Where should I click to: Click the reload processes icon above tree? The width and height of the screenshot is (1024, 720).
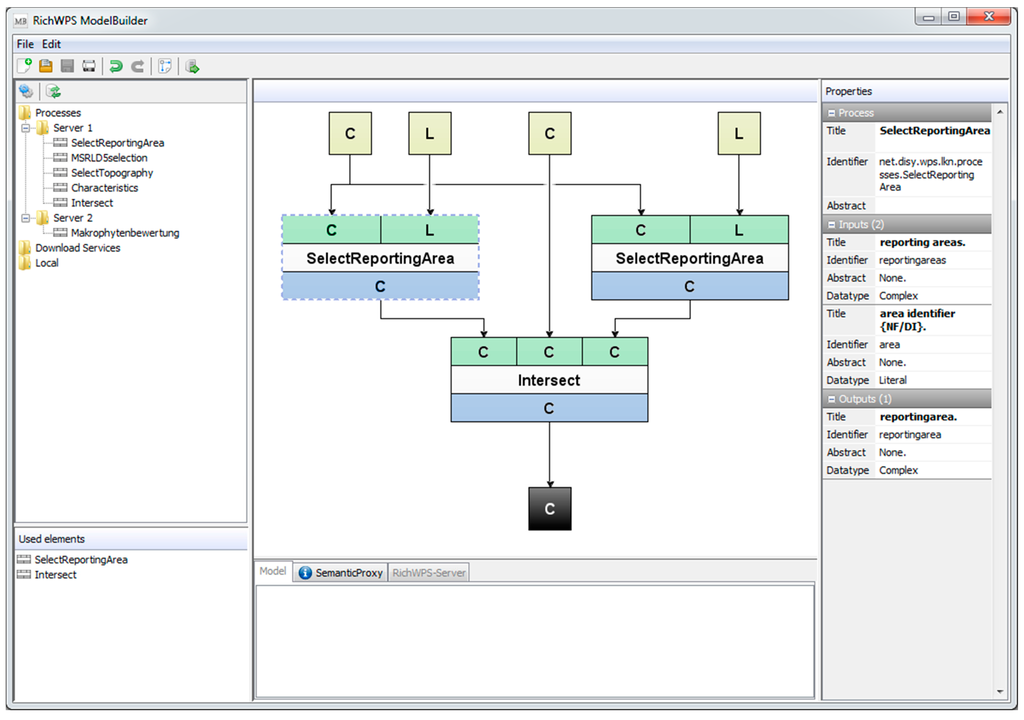[52, 91]
